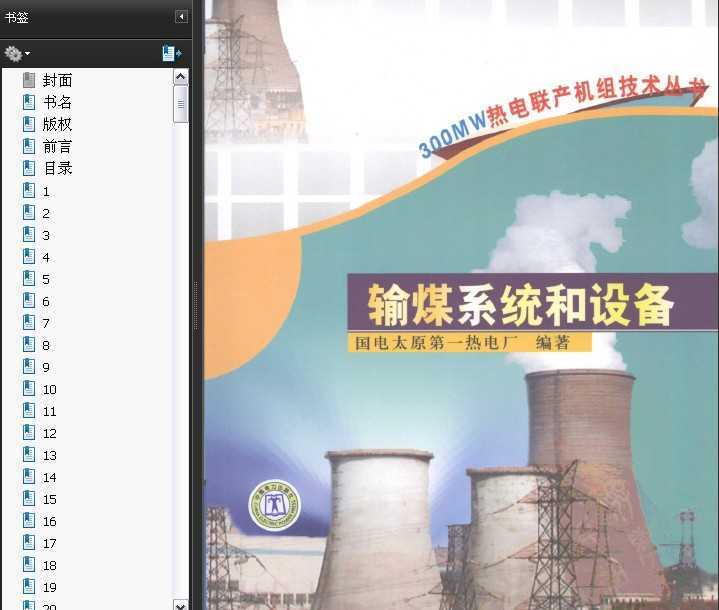Jump to bookmark 17
The image size is (719, 610).
point(50,543)
